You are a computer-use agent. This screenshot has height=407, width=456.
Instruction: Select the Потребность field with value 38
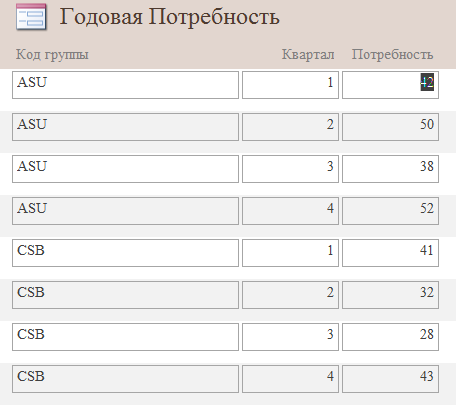pos(390,169)
